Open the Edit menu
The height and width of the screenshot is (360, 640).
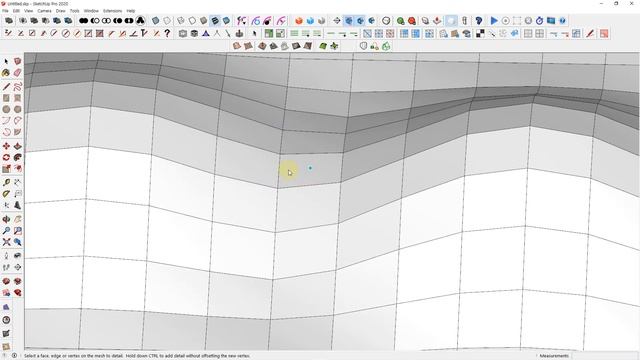pyautogui.click(x=16, y=11)
